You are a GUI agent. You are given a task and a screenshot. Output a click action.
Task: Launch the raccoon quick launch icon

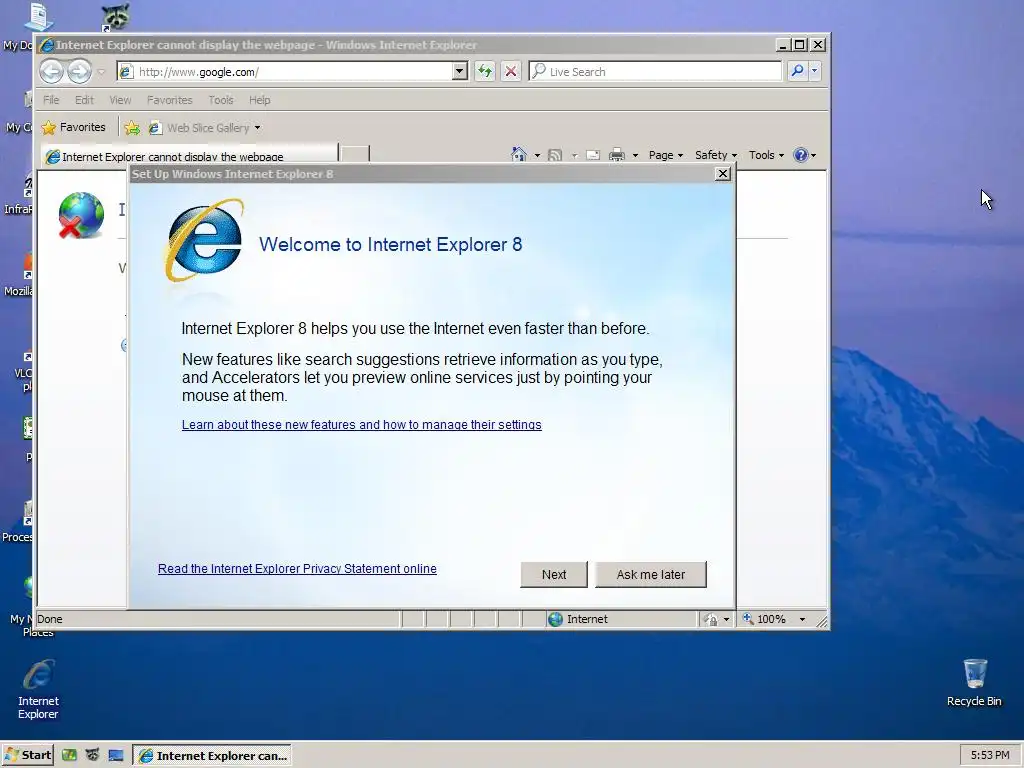[92, 755]
